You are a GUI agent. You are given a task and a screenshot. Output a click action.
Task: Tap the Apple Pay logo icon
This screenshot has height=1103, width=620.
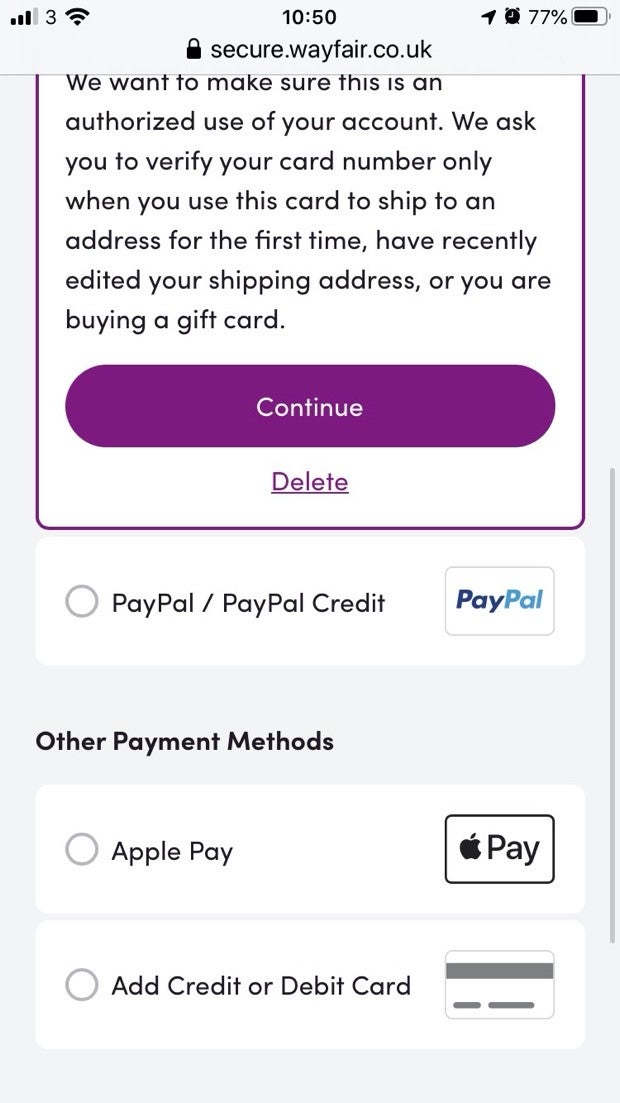click(x=499, y=849)
